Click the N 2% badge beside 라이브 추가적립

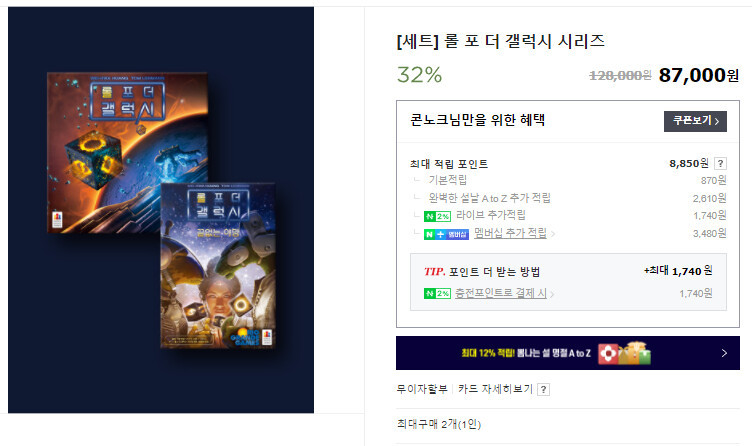[437, 216]
